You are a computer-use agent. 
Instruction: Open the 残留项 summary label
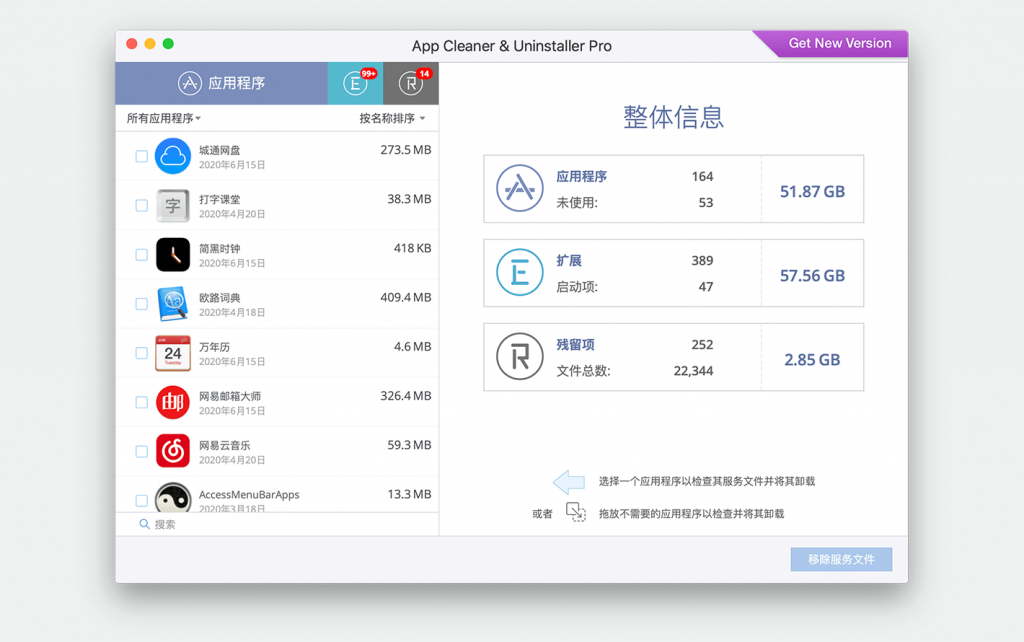(x=575, y=345)
